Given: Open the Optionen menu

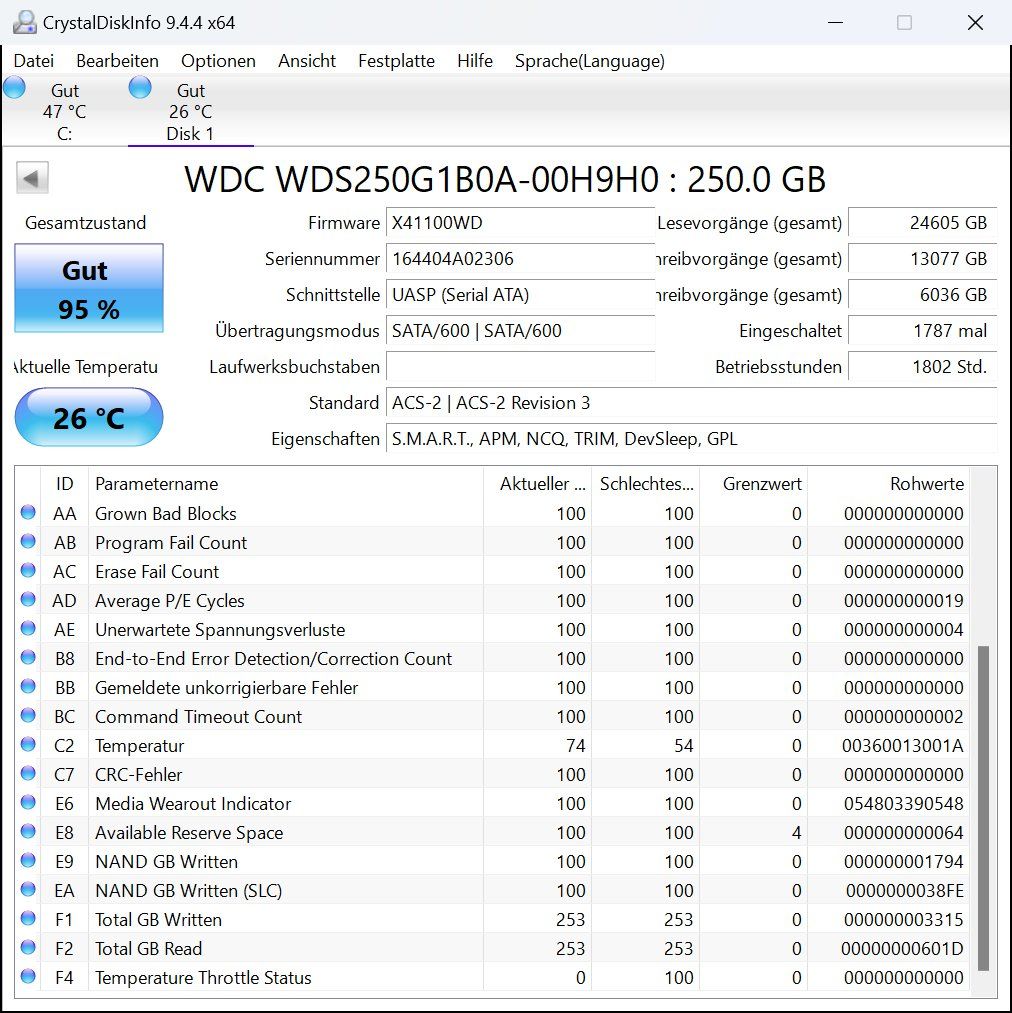Looking at the screenshot, I should coord(218,61).
